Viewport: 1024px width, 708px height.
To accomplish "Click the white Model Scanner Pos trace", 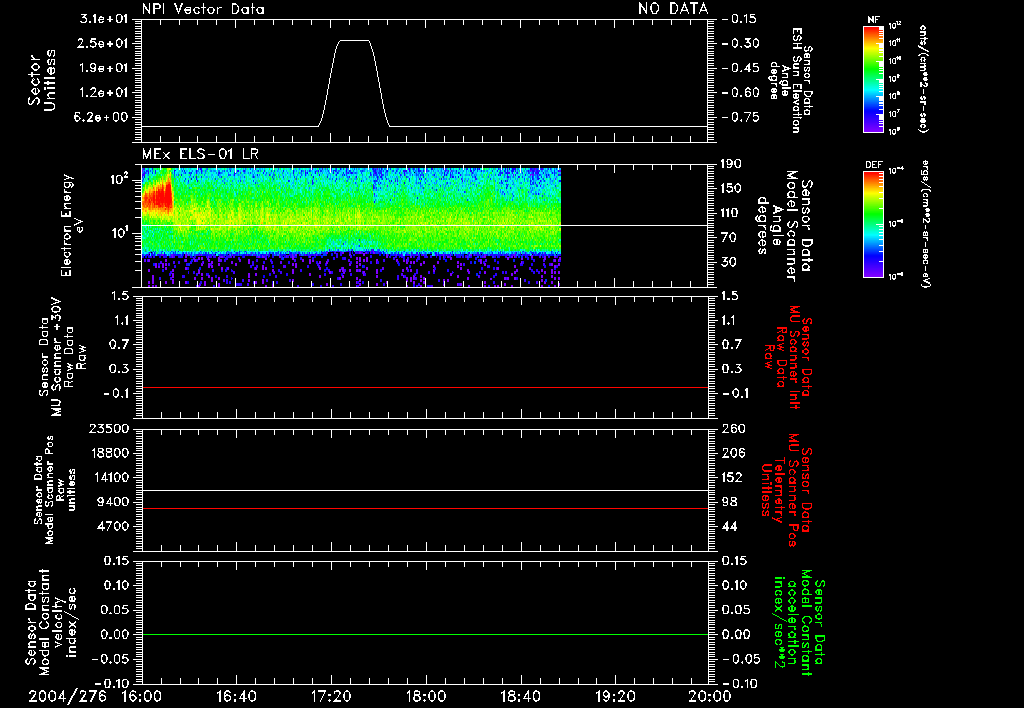I will coord(424,490).
